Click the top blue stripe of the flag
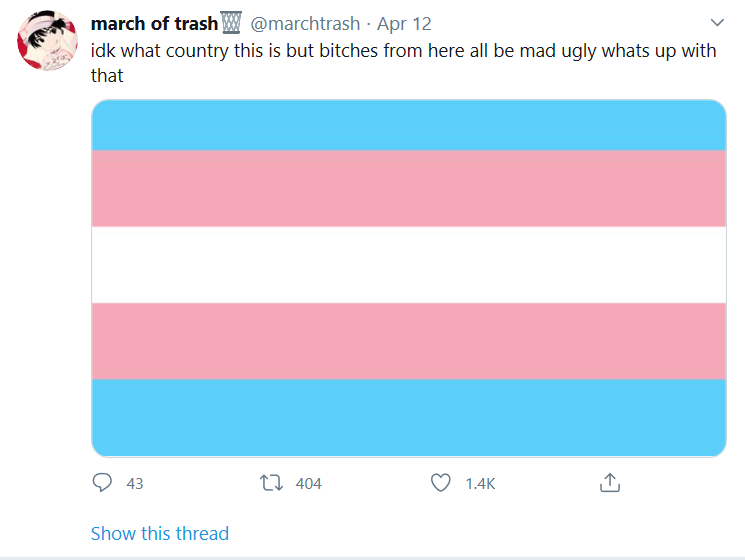This screenshot has width=745, height=560. (408, 126)
